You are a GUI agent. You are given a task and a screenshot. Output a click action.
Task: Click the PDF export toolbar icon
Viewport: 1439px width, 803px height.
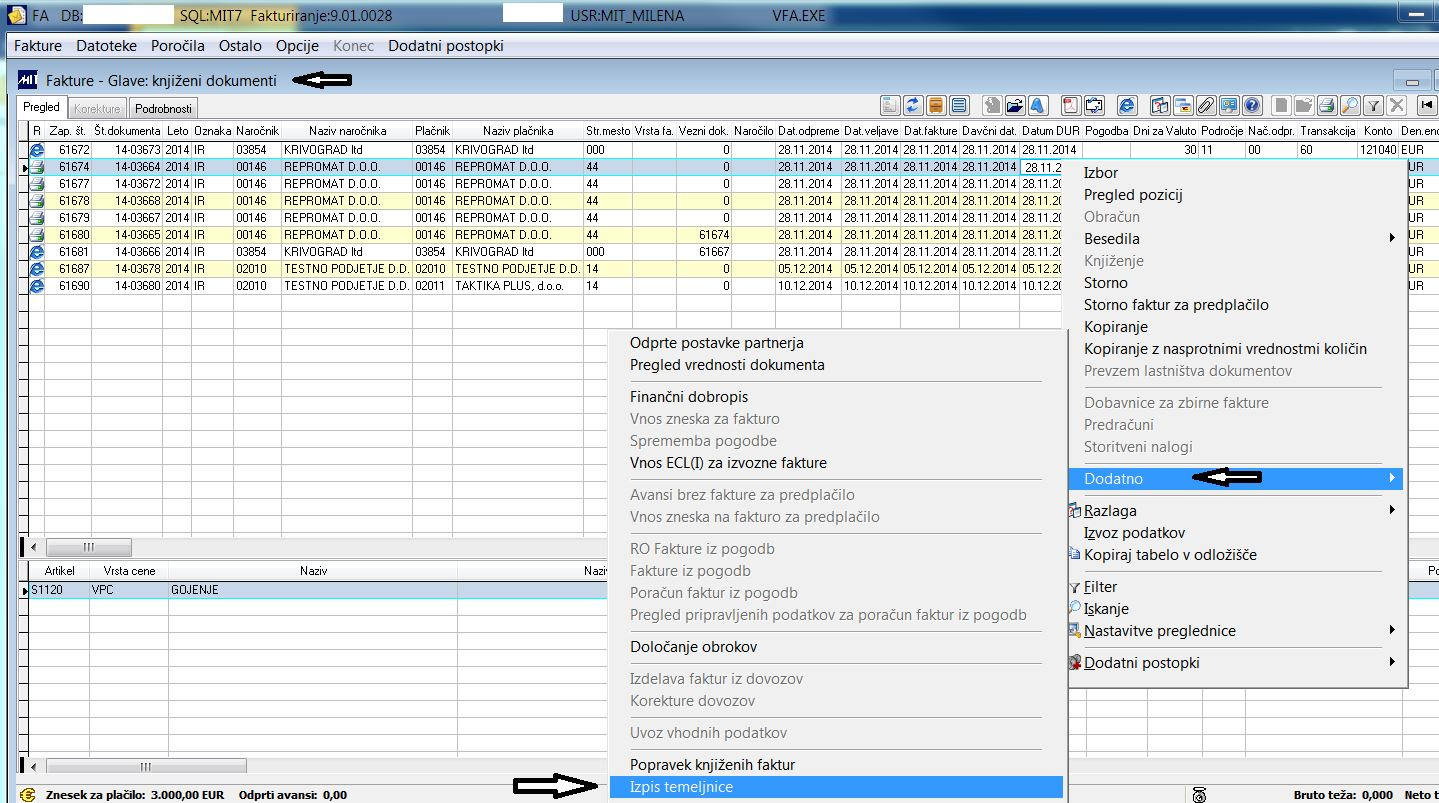[x=1071, y=106]
